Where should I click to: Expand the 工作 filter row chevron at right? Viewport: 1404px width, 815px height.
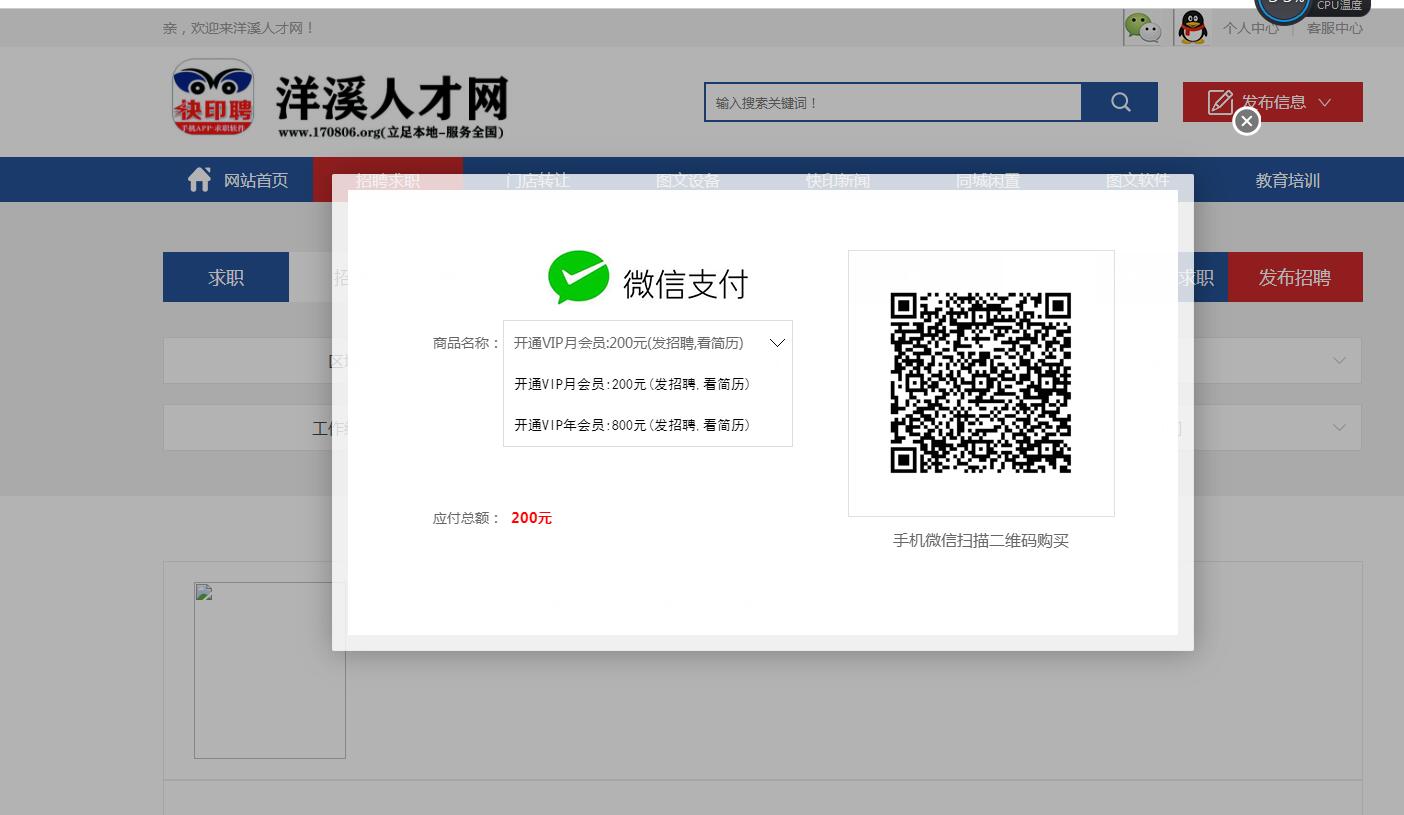[1339, 427]
